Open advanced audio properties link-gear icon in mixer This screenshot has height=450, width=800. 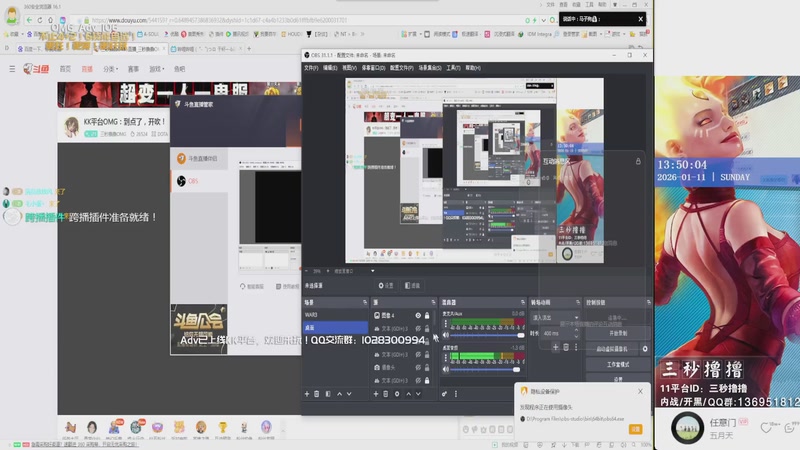[444, 394]
